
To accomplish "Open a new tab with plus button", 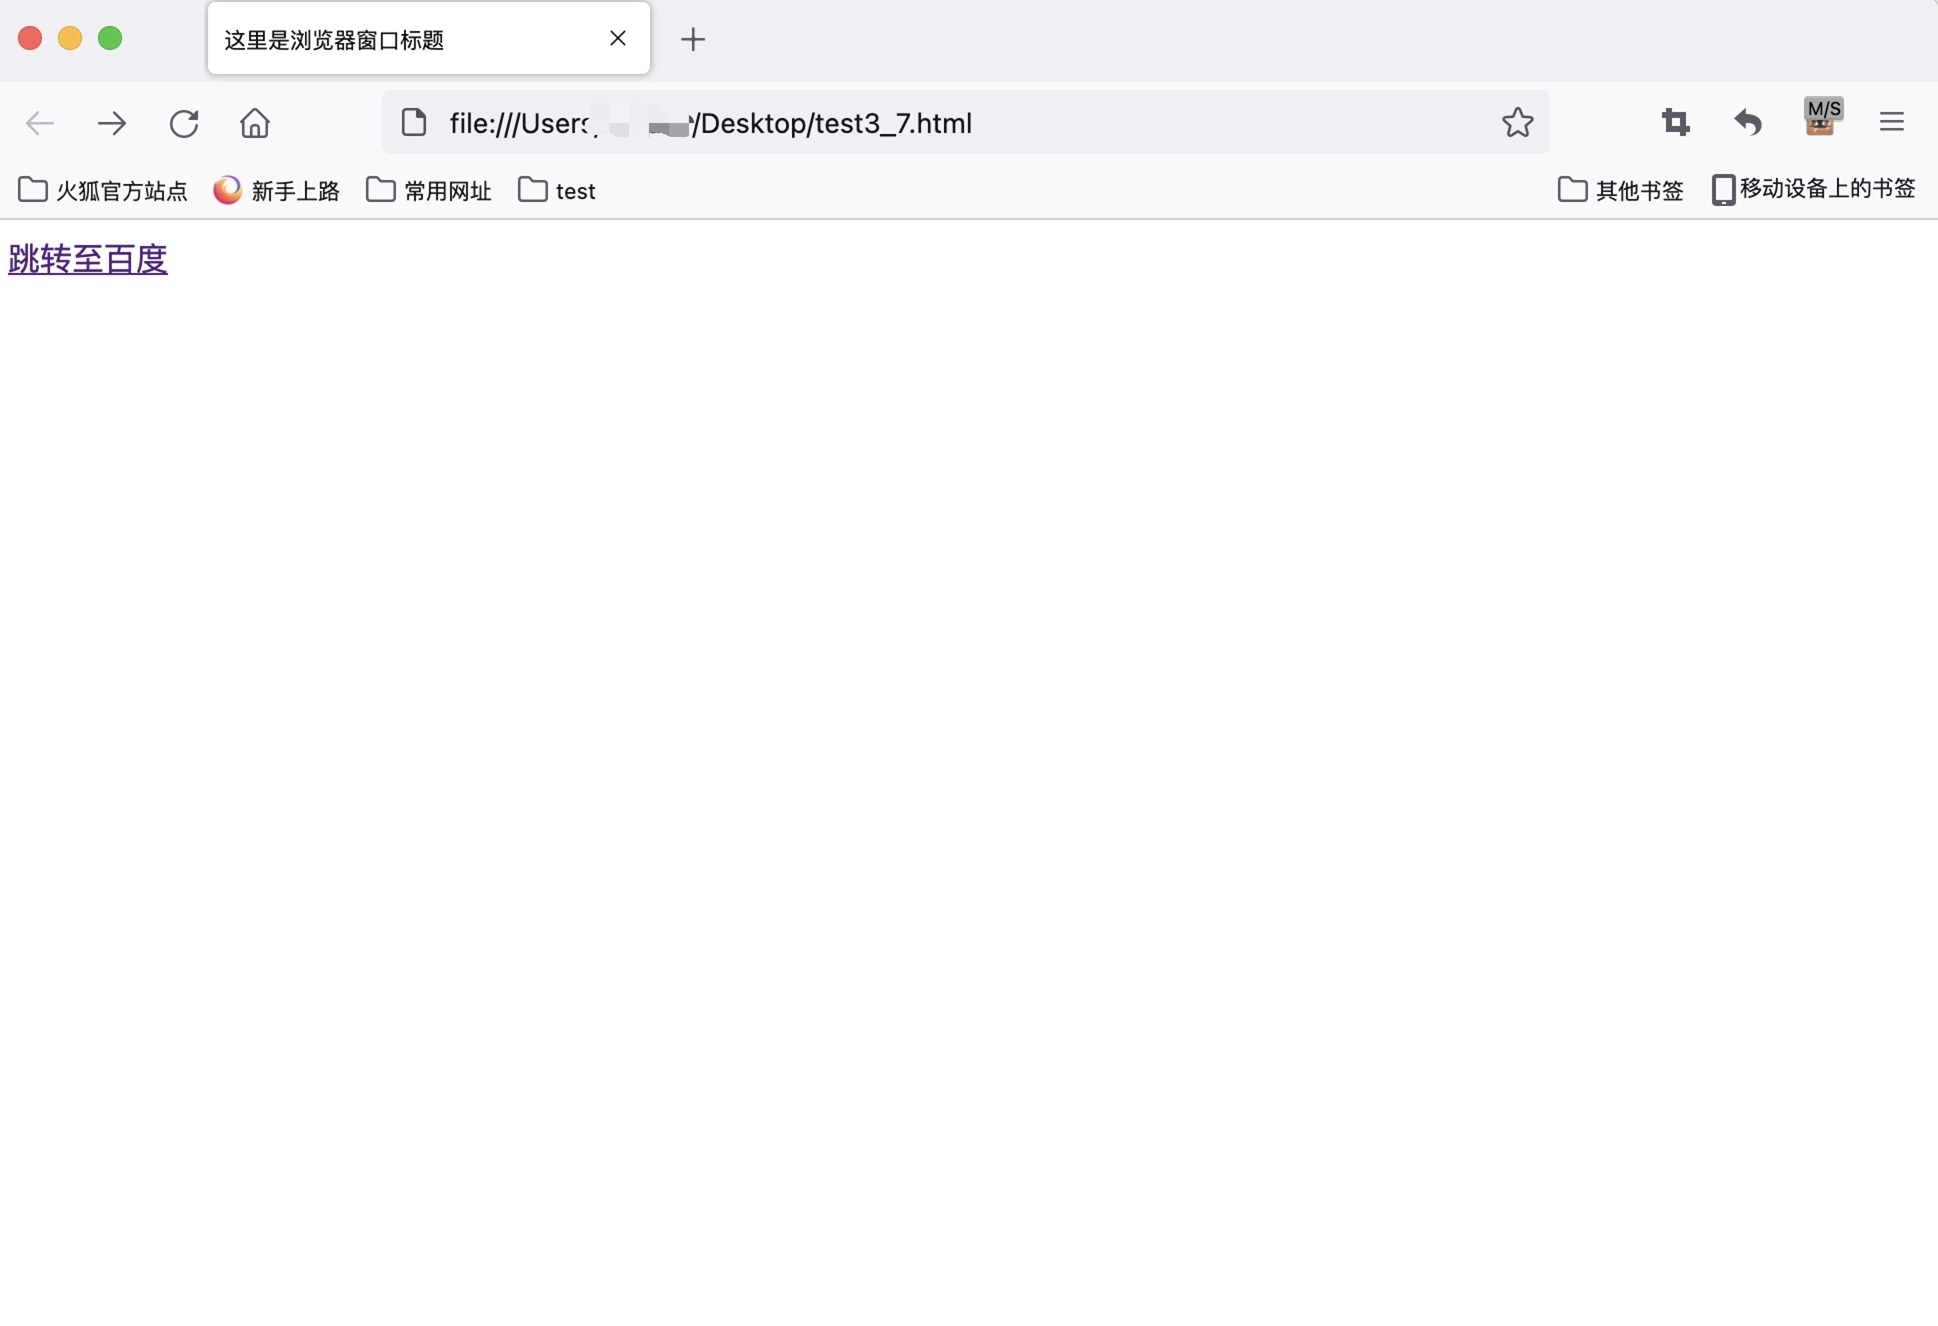I will point(692,39).
